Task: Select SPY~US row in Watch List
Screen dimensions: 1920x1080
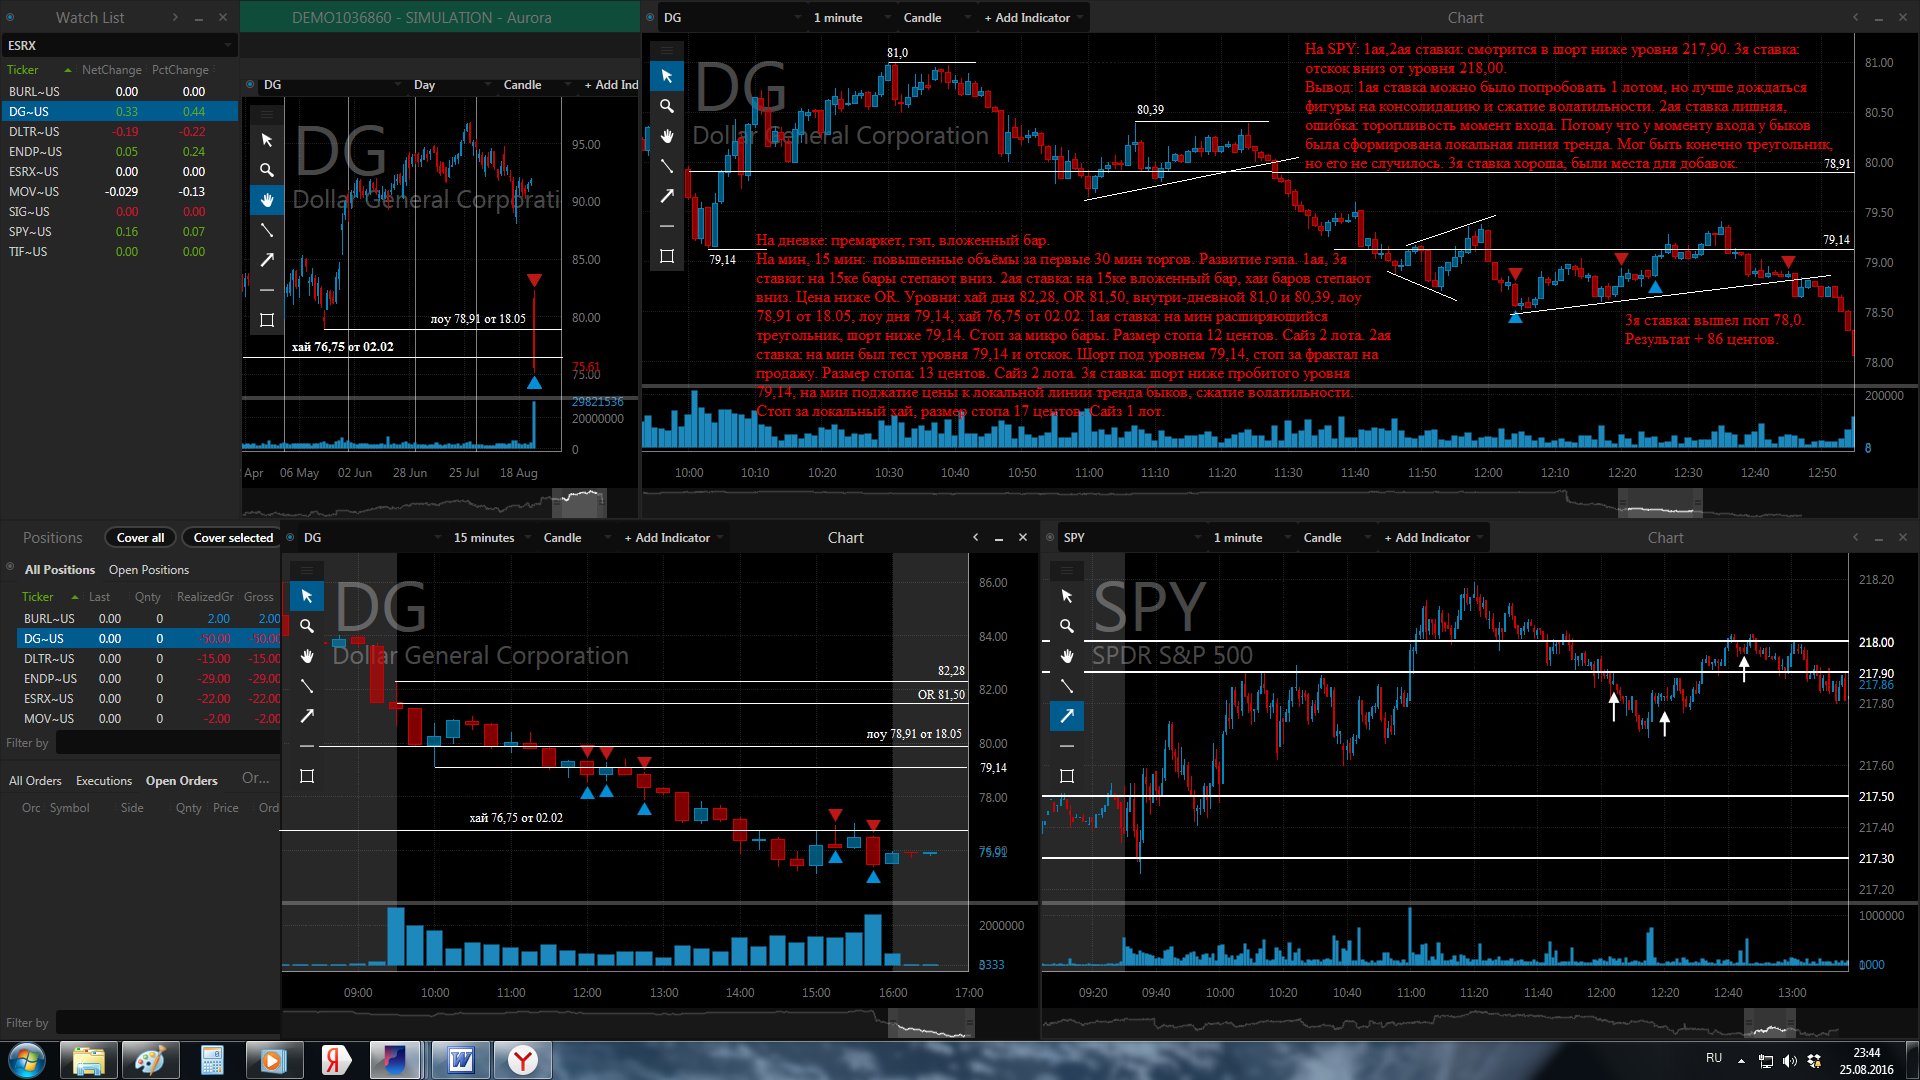Action: pos(119,231)
